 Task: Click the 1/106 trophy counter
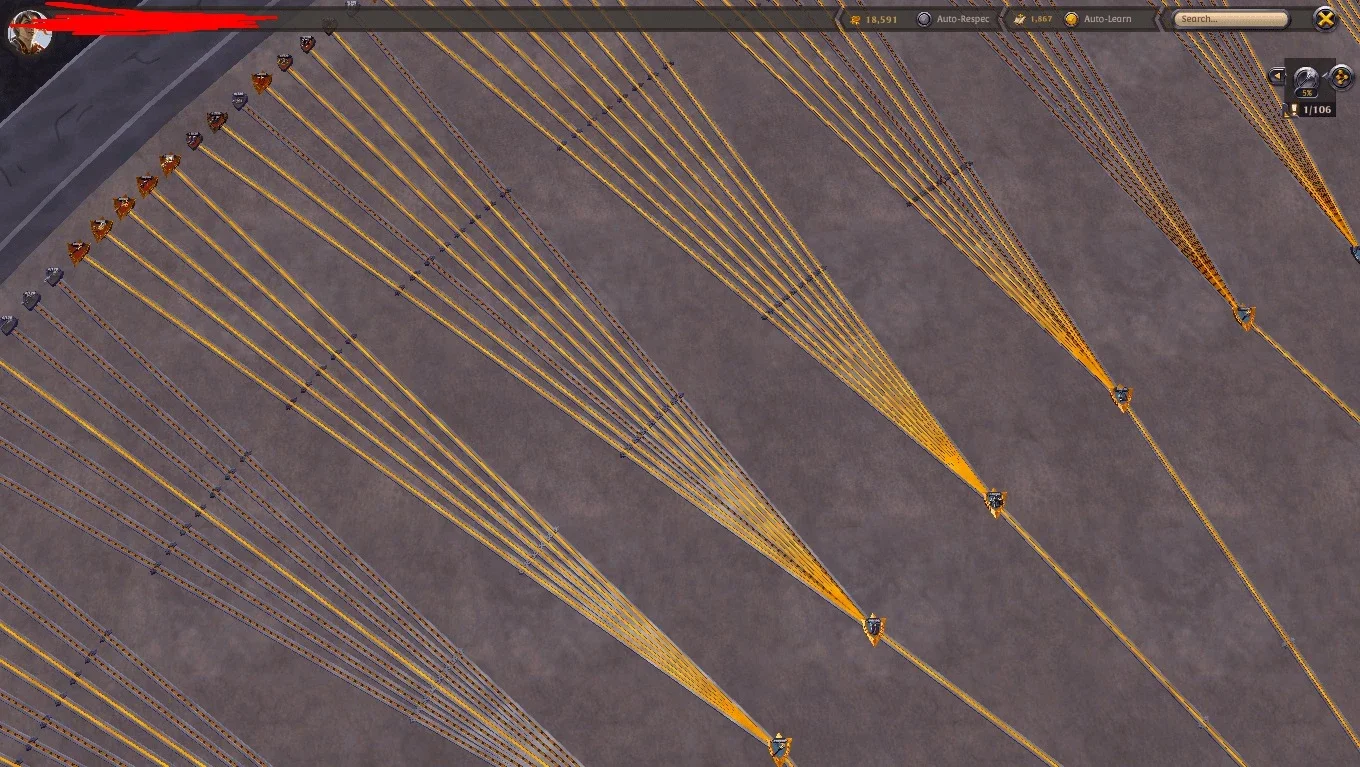coord(1310,109)
